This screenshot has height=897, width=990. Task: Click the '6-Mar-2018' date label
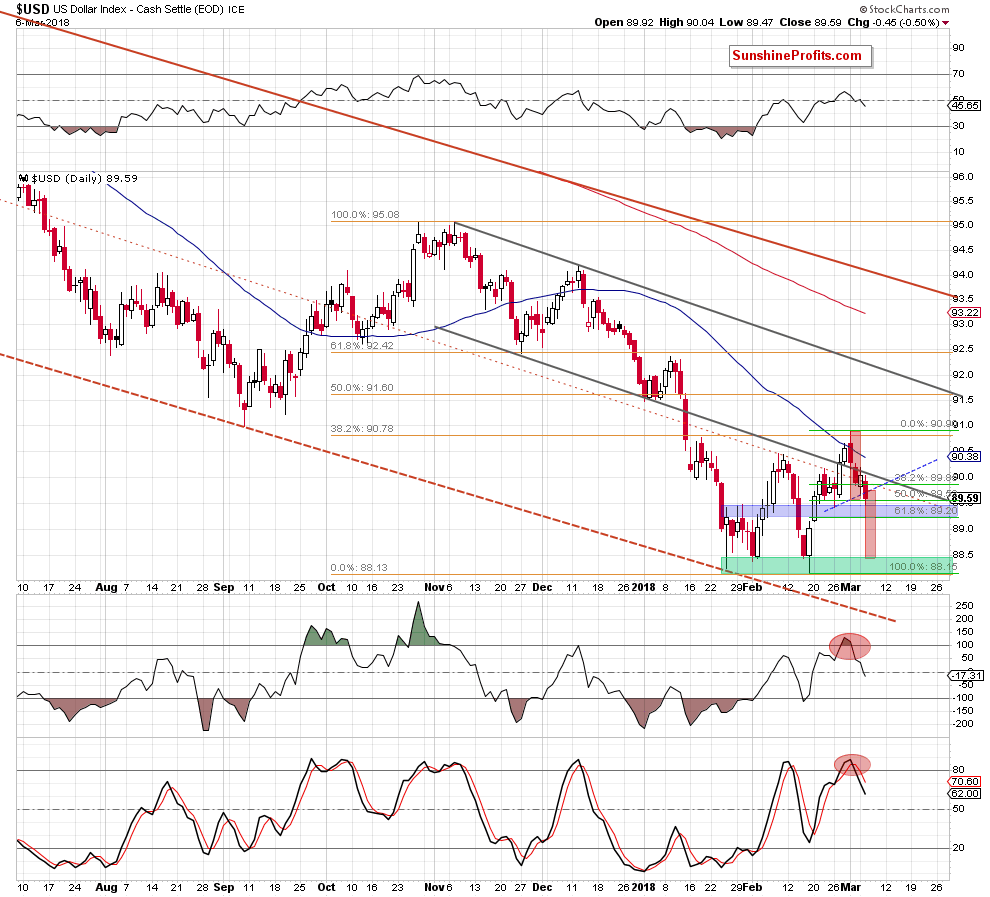[x=42, y=23]
